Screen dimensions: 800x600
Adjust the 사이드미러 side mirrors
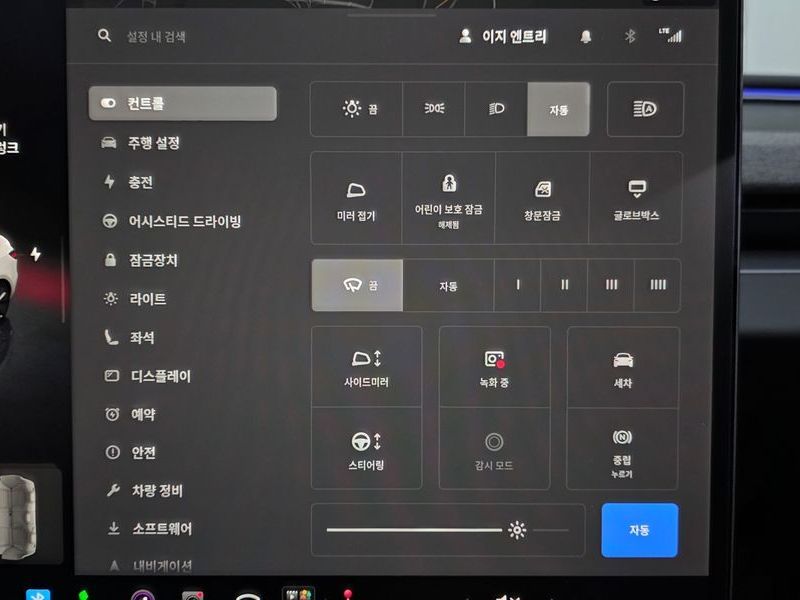click(x=366, y=367)
